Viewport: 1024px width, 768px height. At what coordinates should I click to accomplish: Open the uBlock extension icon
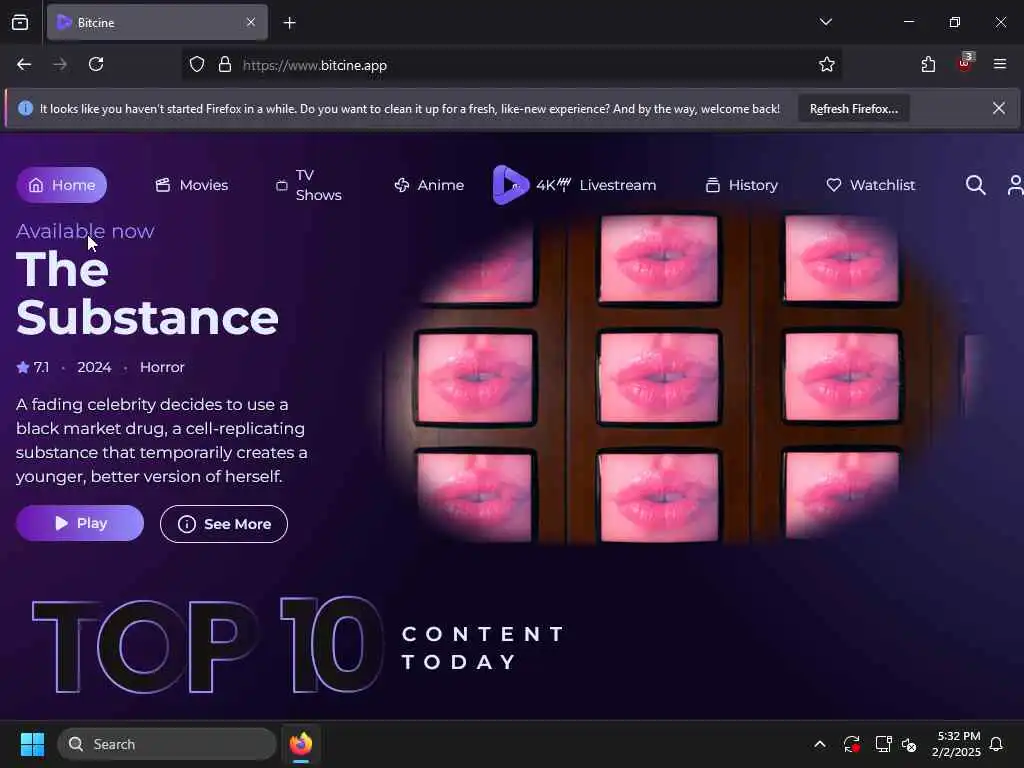point(965,63)
